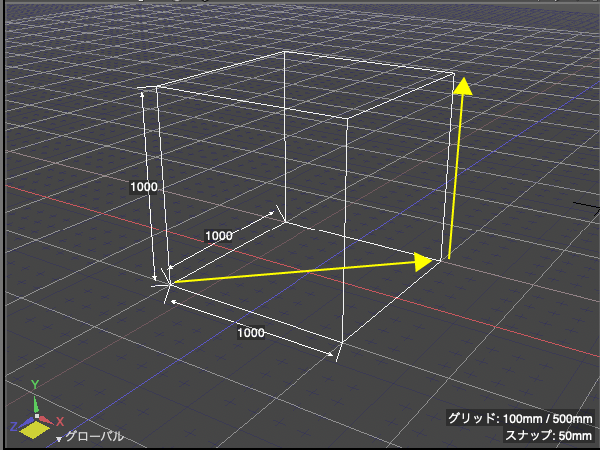
Task: Click the Y axis label on gizmo
Action: click(x=35, y=385)
